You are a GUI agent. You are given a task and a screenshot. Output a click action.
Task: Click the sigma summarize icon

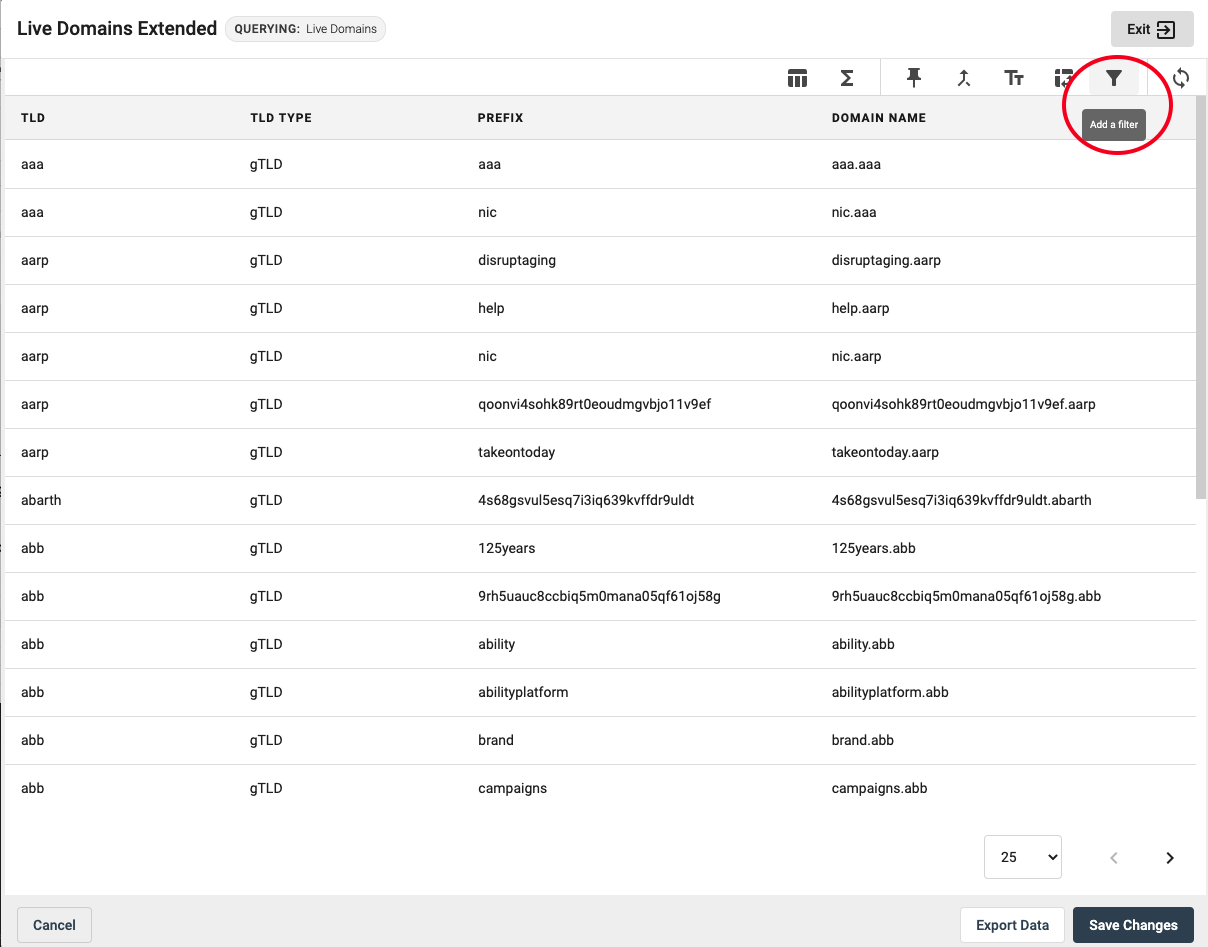tap(846, 78)
